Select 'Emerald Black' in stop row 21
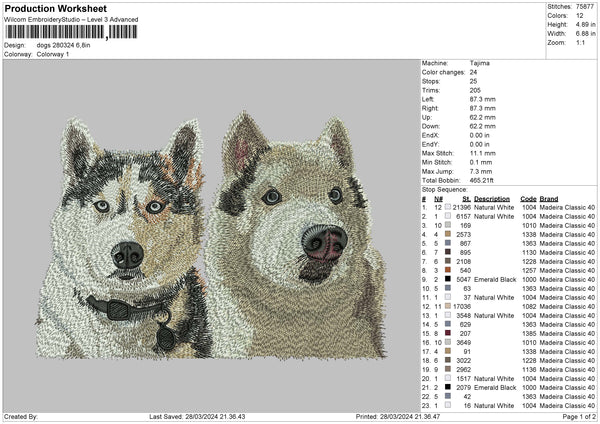 click(495, 388)
